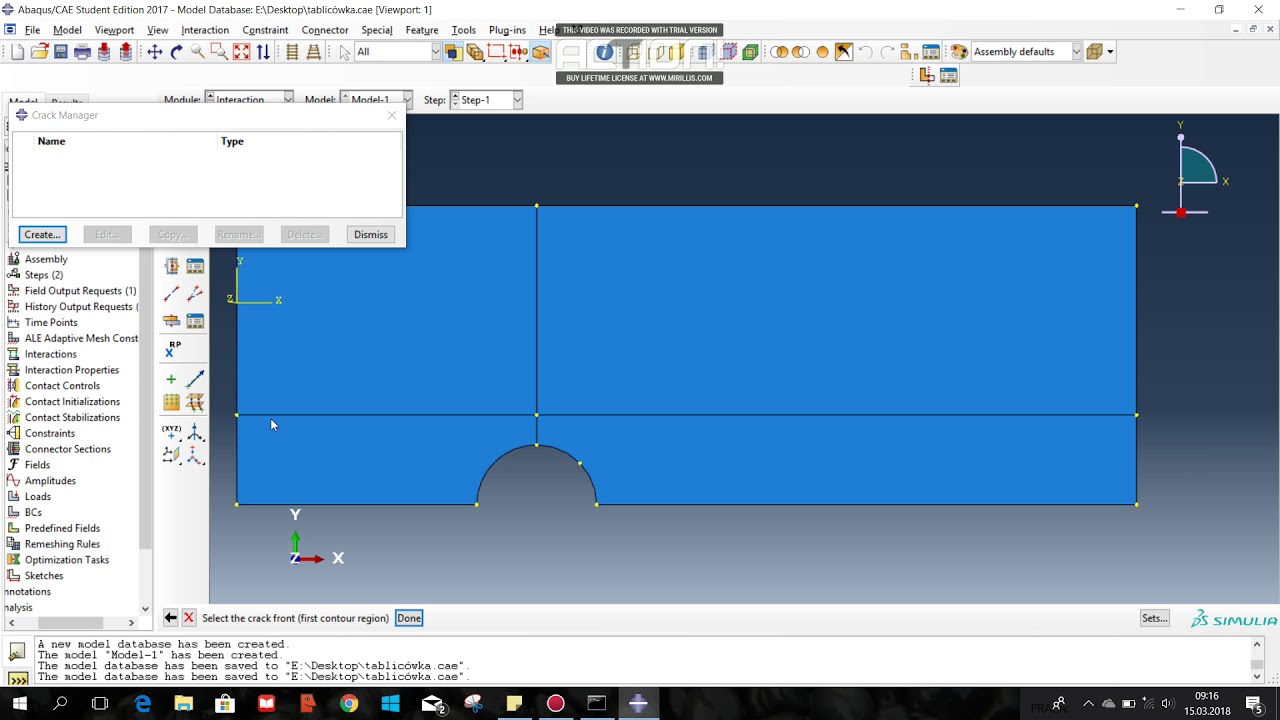
Task: Click the Create Reference Point tool
Action: pyautogui.click(x=172, y=348)
